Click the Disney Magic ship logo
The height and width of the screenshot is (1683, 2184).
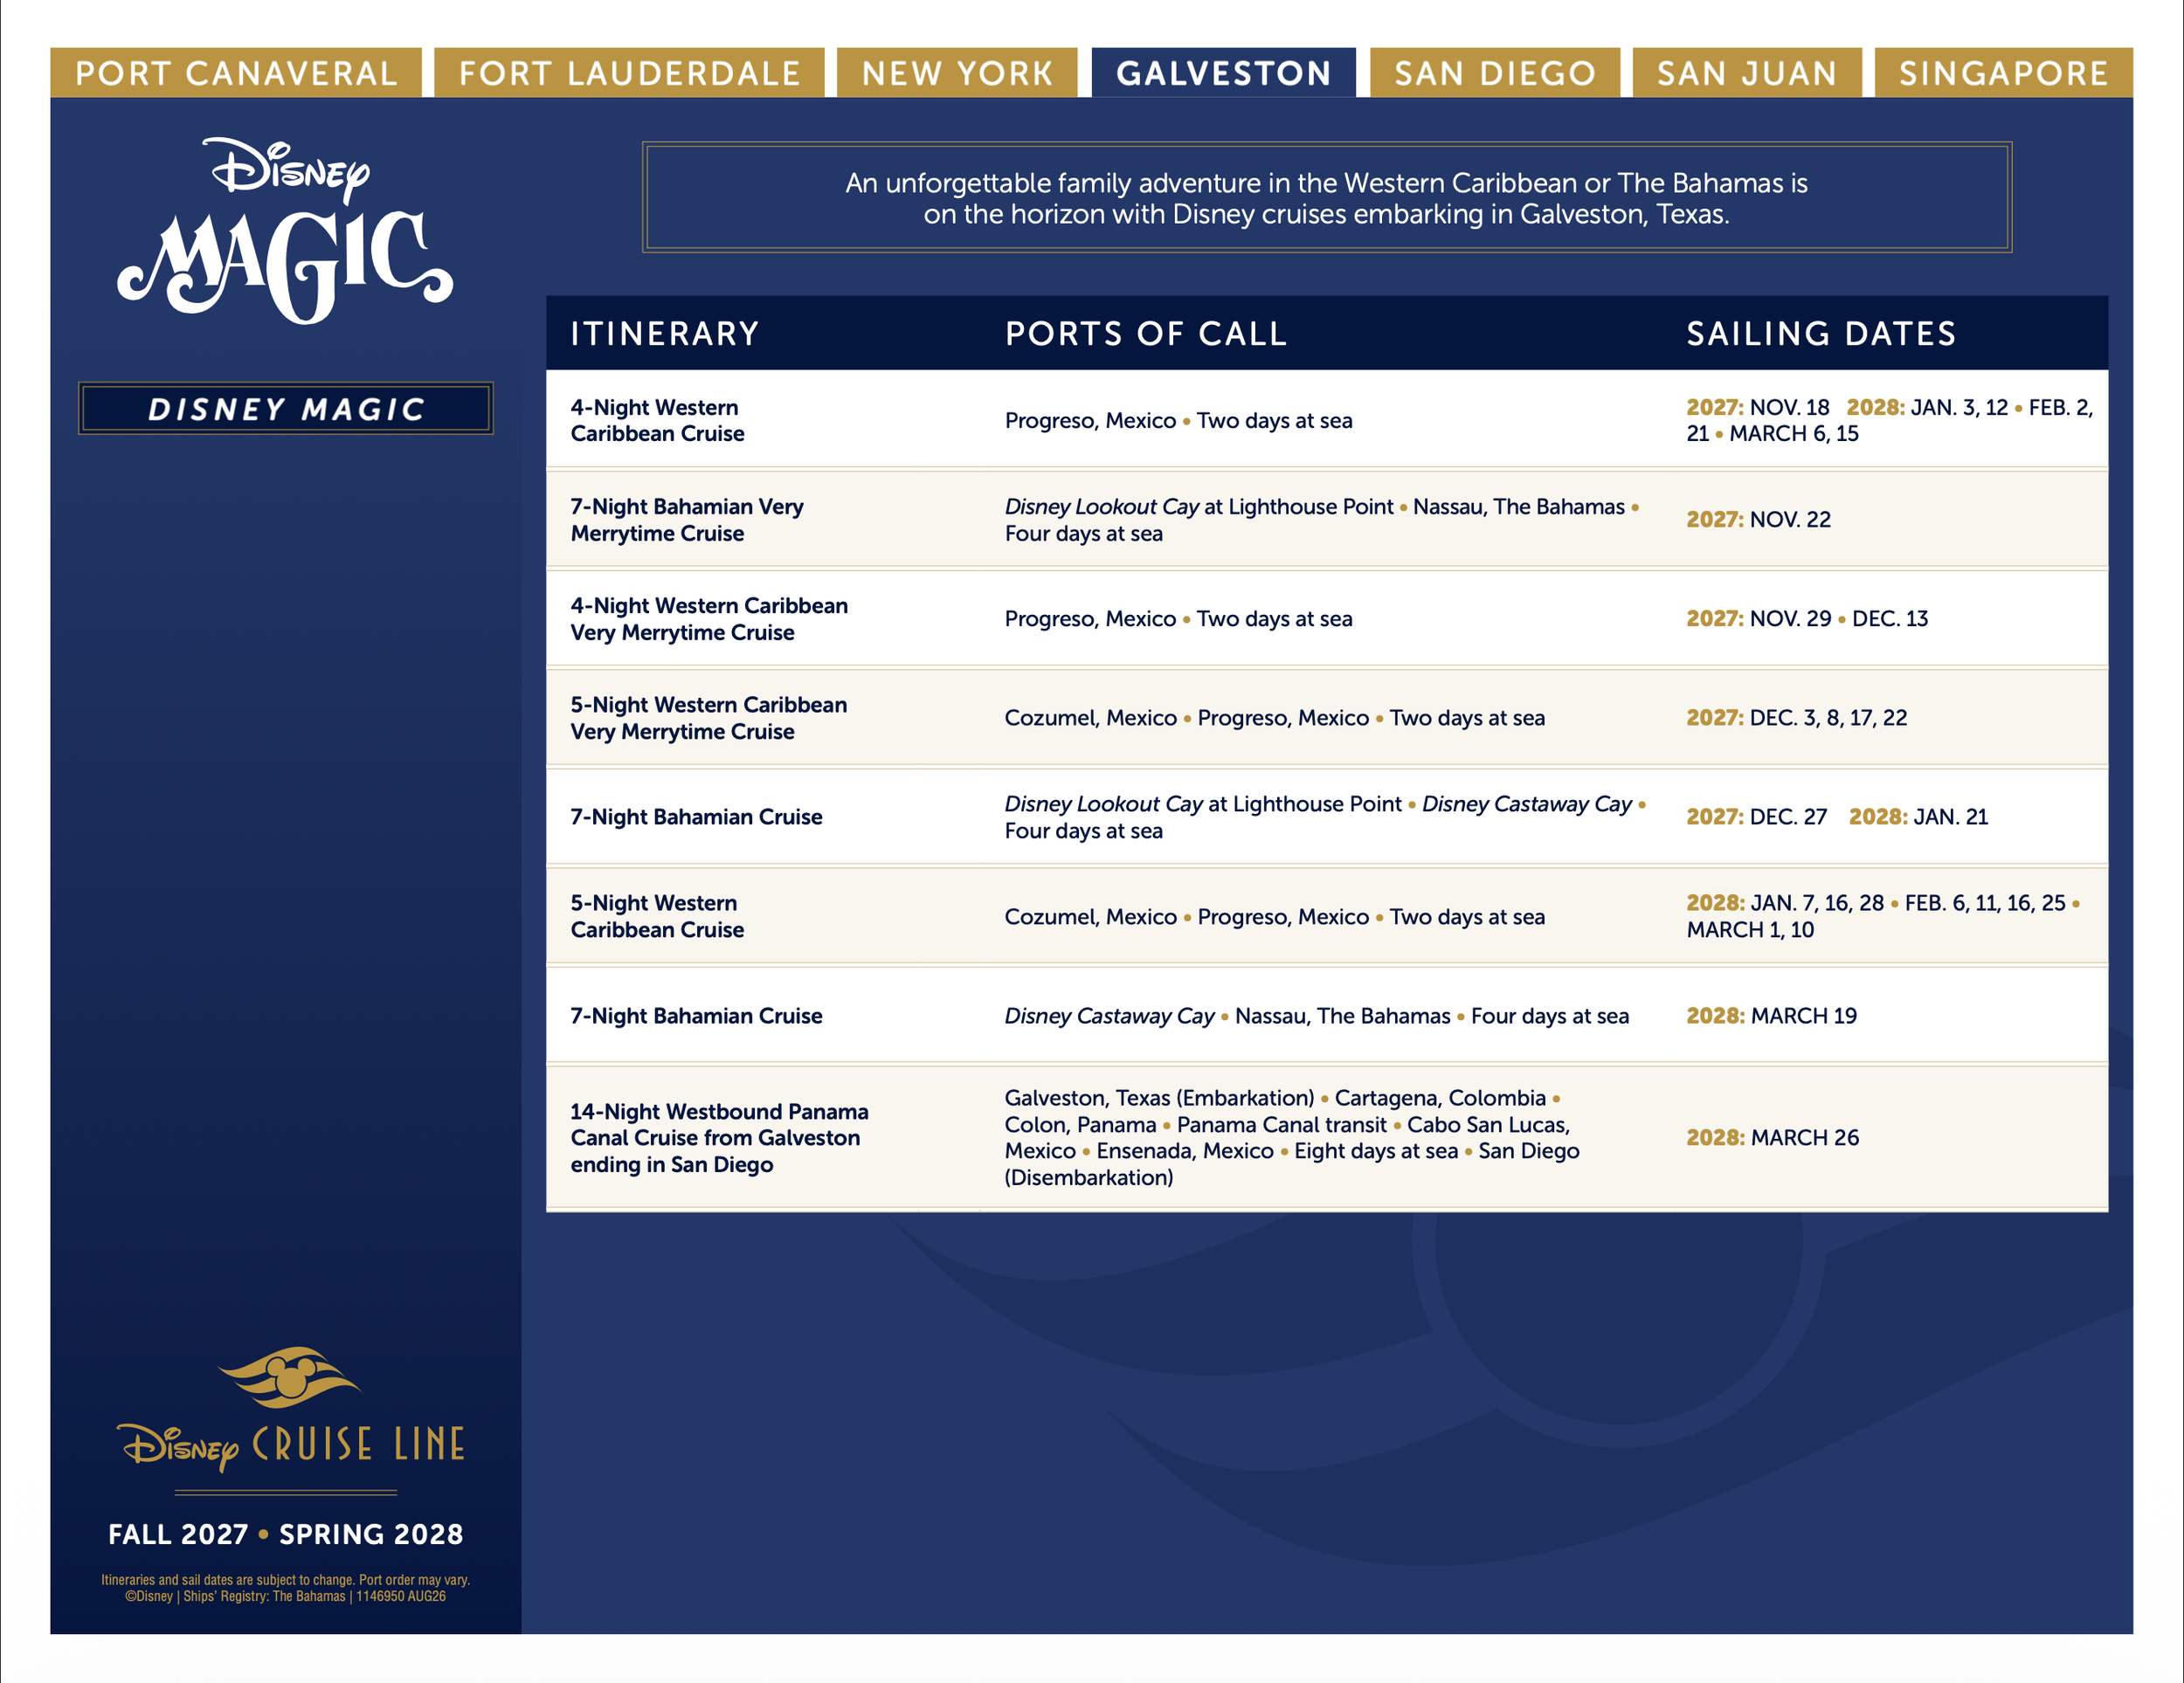pos(286,231)
